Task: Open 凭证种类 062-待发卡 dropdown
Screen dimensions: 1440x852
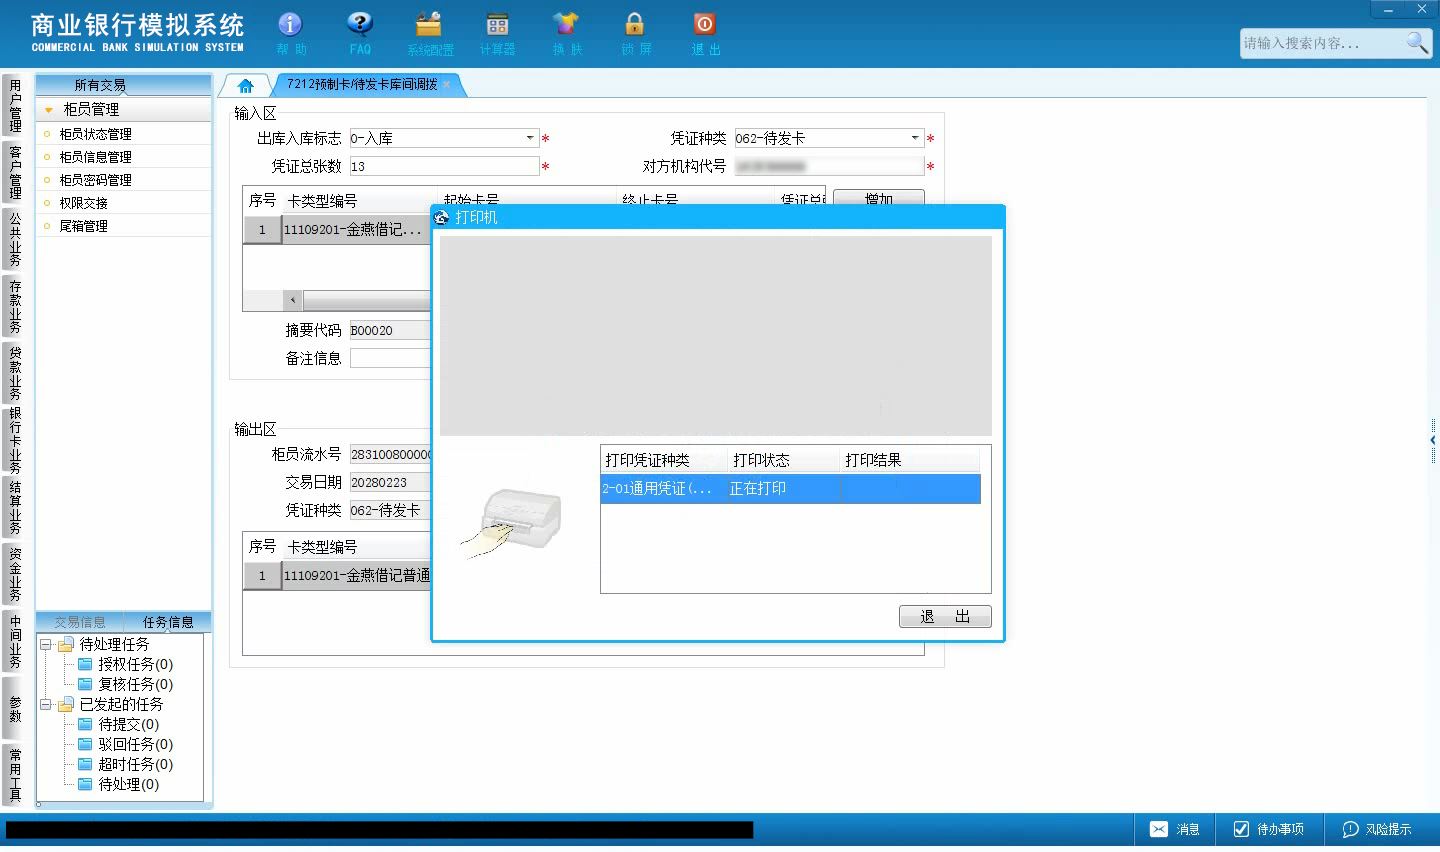Action: click(915, 138)
